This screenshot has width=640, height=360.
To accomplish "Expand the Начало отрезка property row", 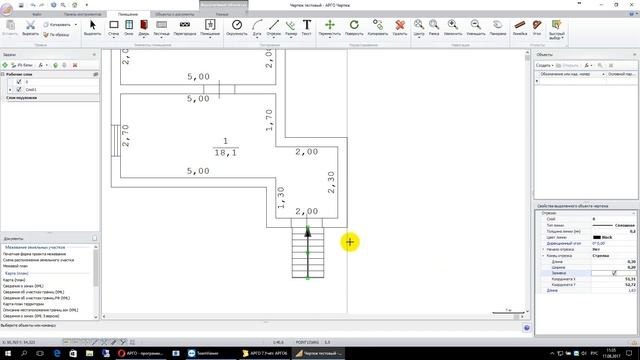I will click(543, 249).
